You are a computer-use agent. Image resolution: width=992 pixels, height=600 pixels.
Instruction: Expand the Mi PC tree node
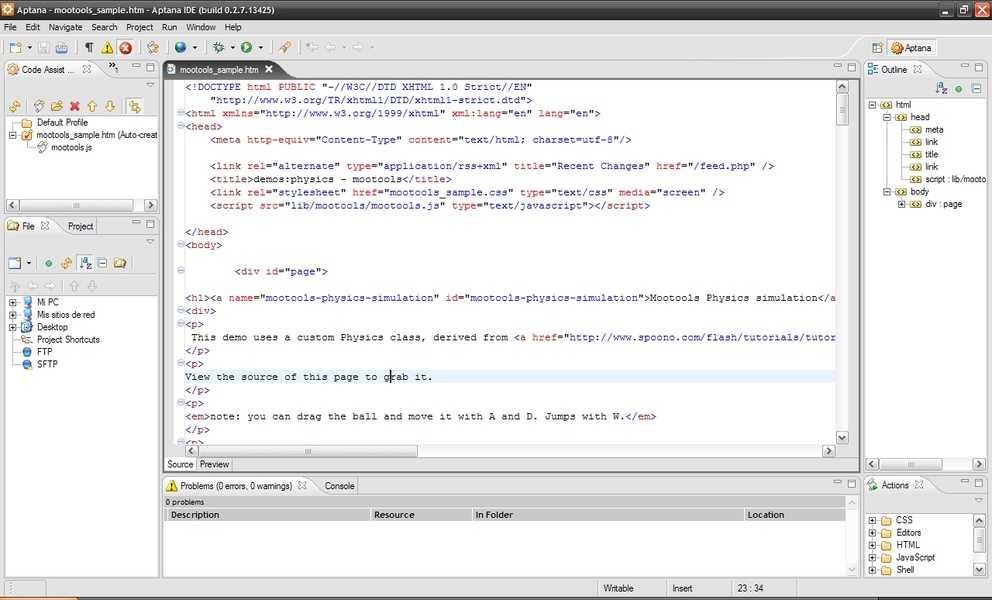(x=13, y=302)
